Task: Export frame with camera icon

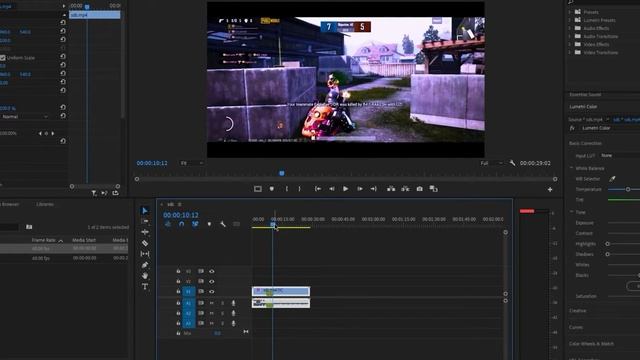Action: pyautogui.click(x=419, y=189)
